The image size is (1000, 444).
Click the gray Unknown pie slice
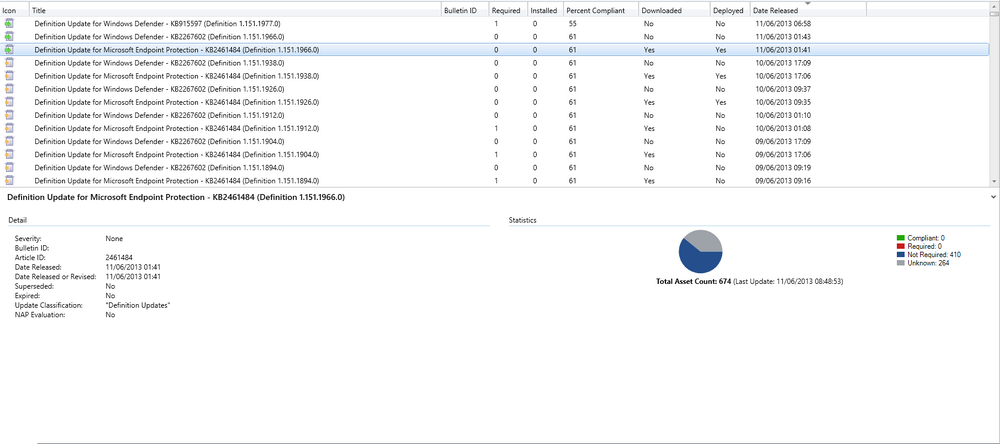click(x=705, y=239)
